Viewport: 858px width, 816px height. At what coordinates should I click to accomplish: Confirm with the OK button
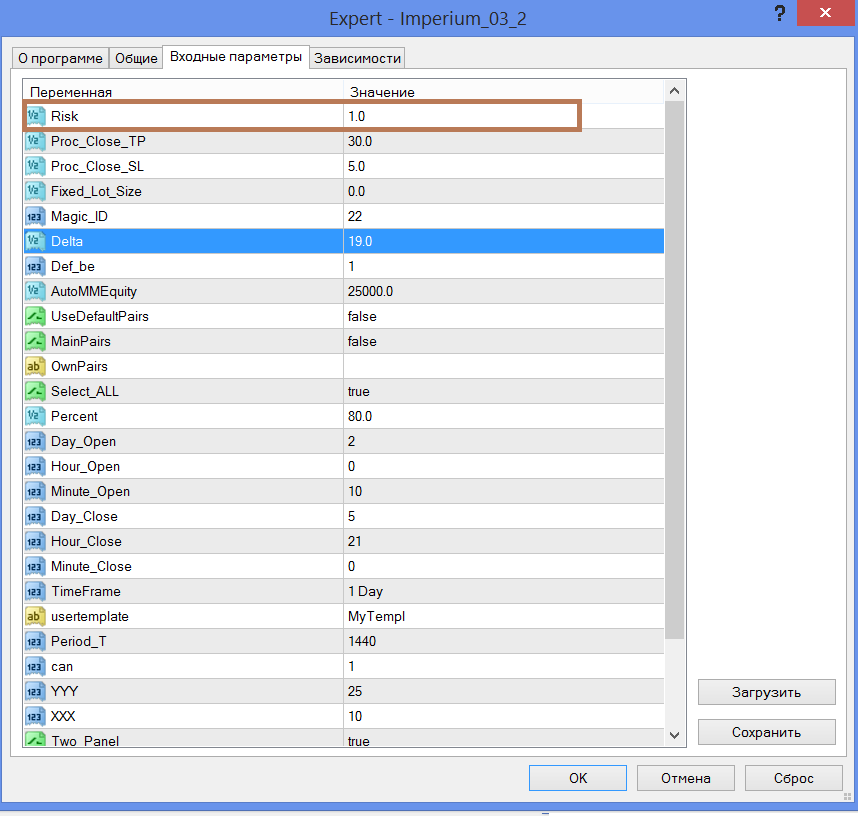pos(578,778)
